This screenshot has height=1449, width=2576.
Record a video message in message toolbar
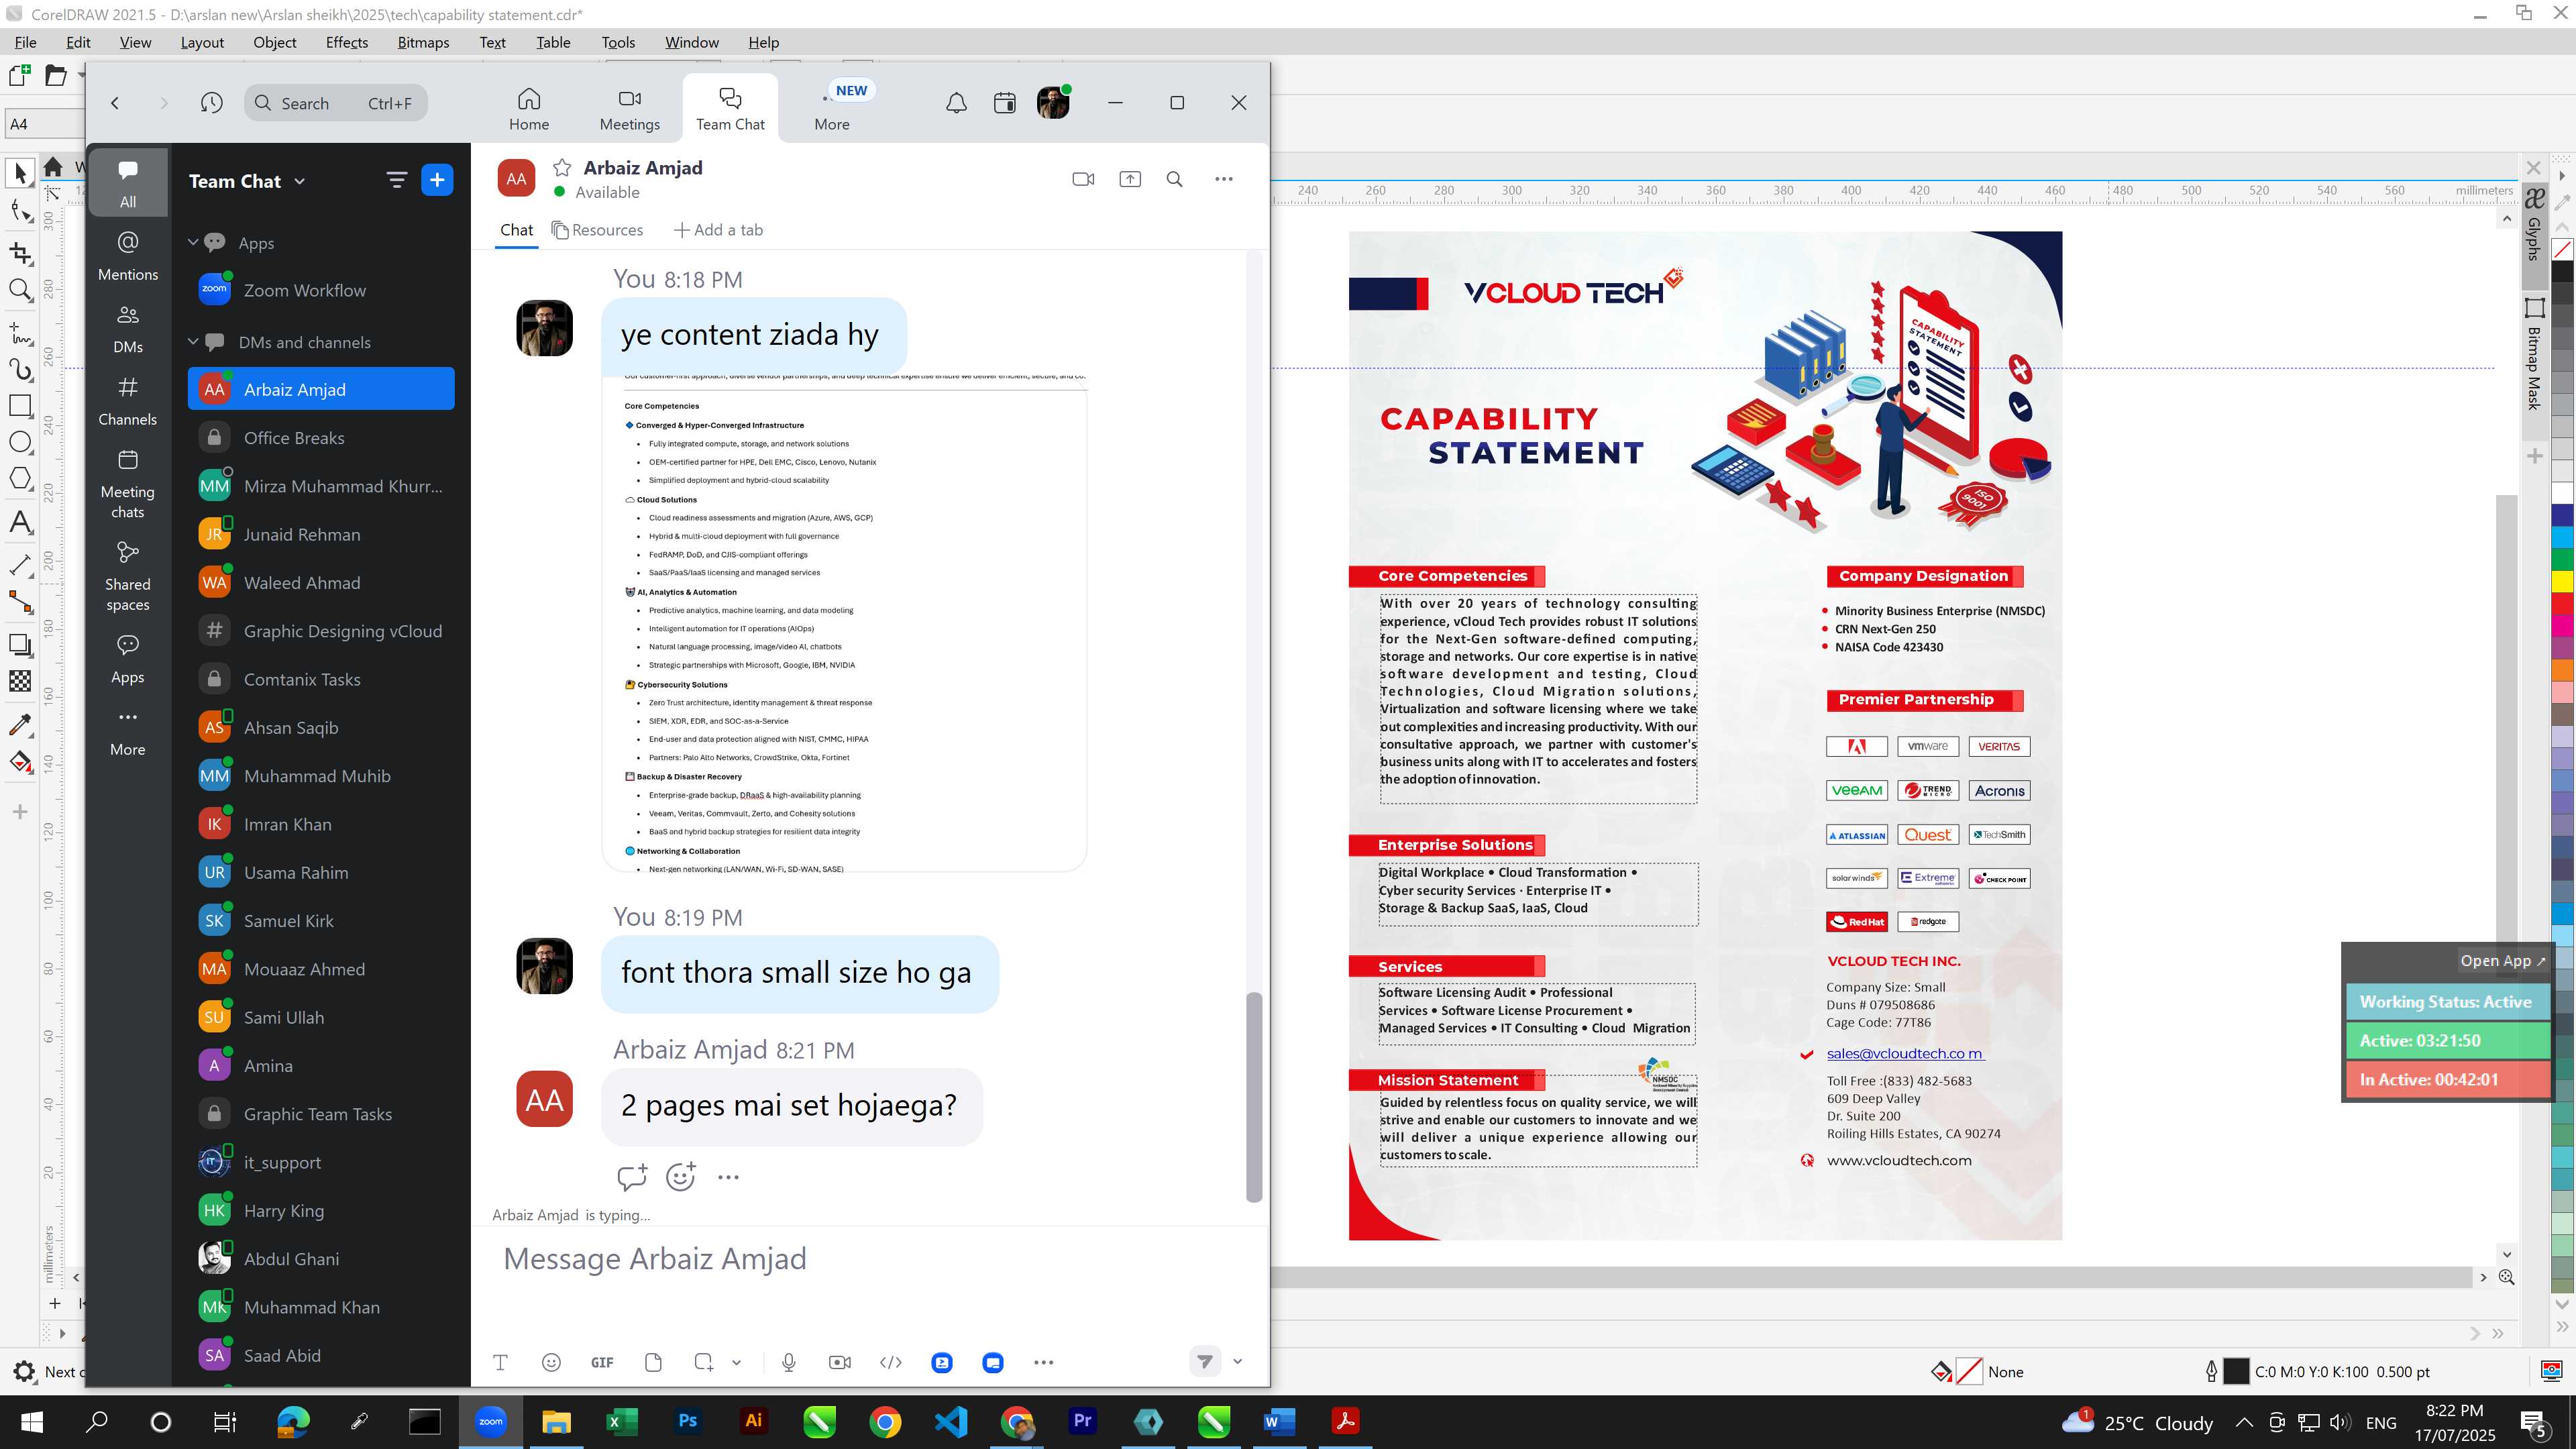pos(840,1362)
